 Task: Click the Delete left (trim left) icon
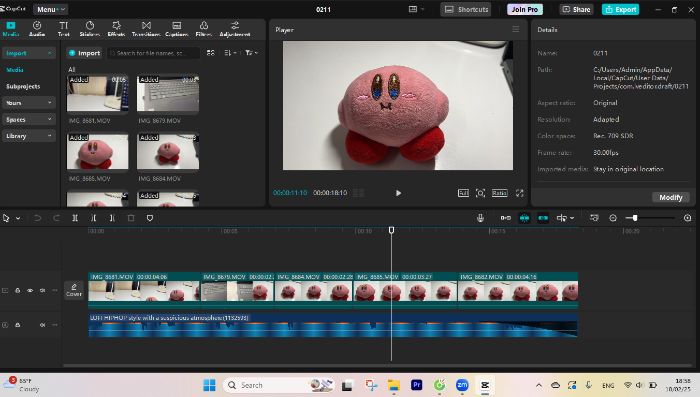tap(93, 218)
